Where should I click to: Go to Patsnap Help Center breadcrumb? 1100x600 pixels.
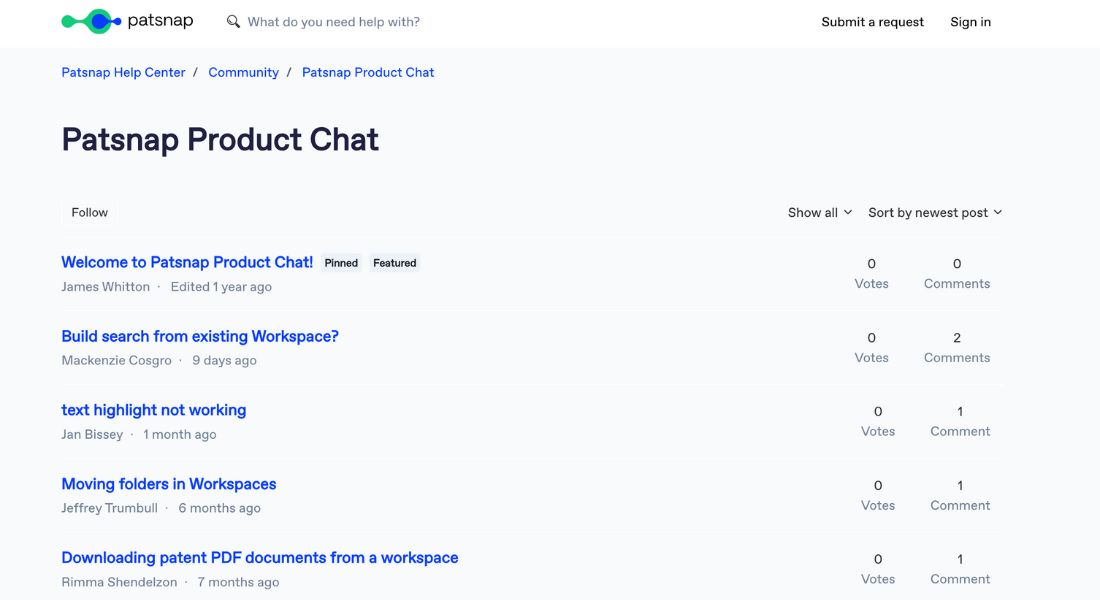click(123, 72)
